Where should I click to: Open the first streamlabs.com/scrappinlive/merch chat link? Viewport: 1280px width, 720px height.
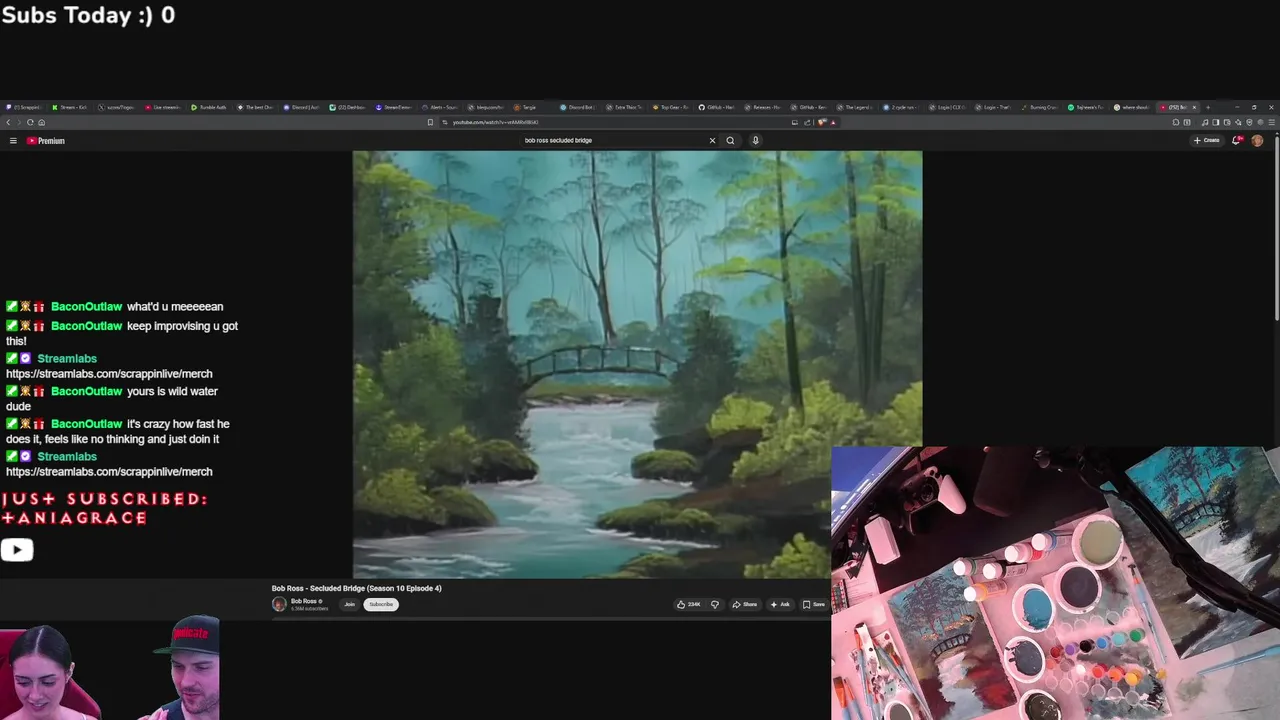[109, 374]
